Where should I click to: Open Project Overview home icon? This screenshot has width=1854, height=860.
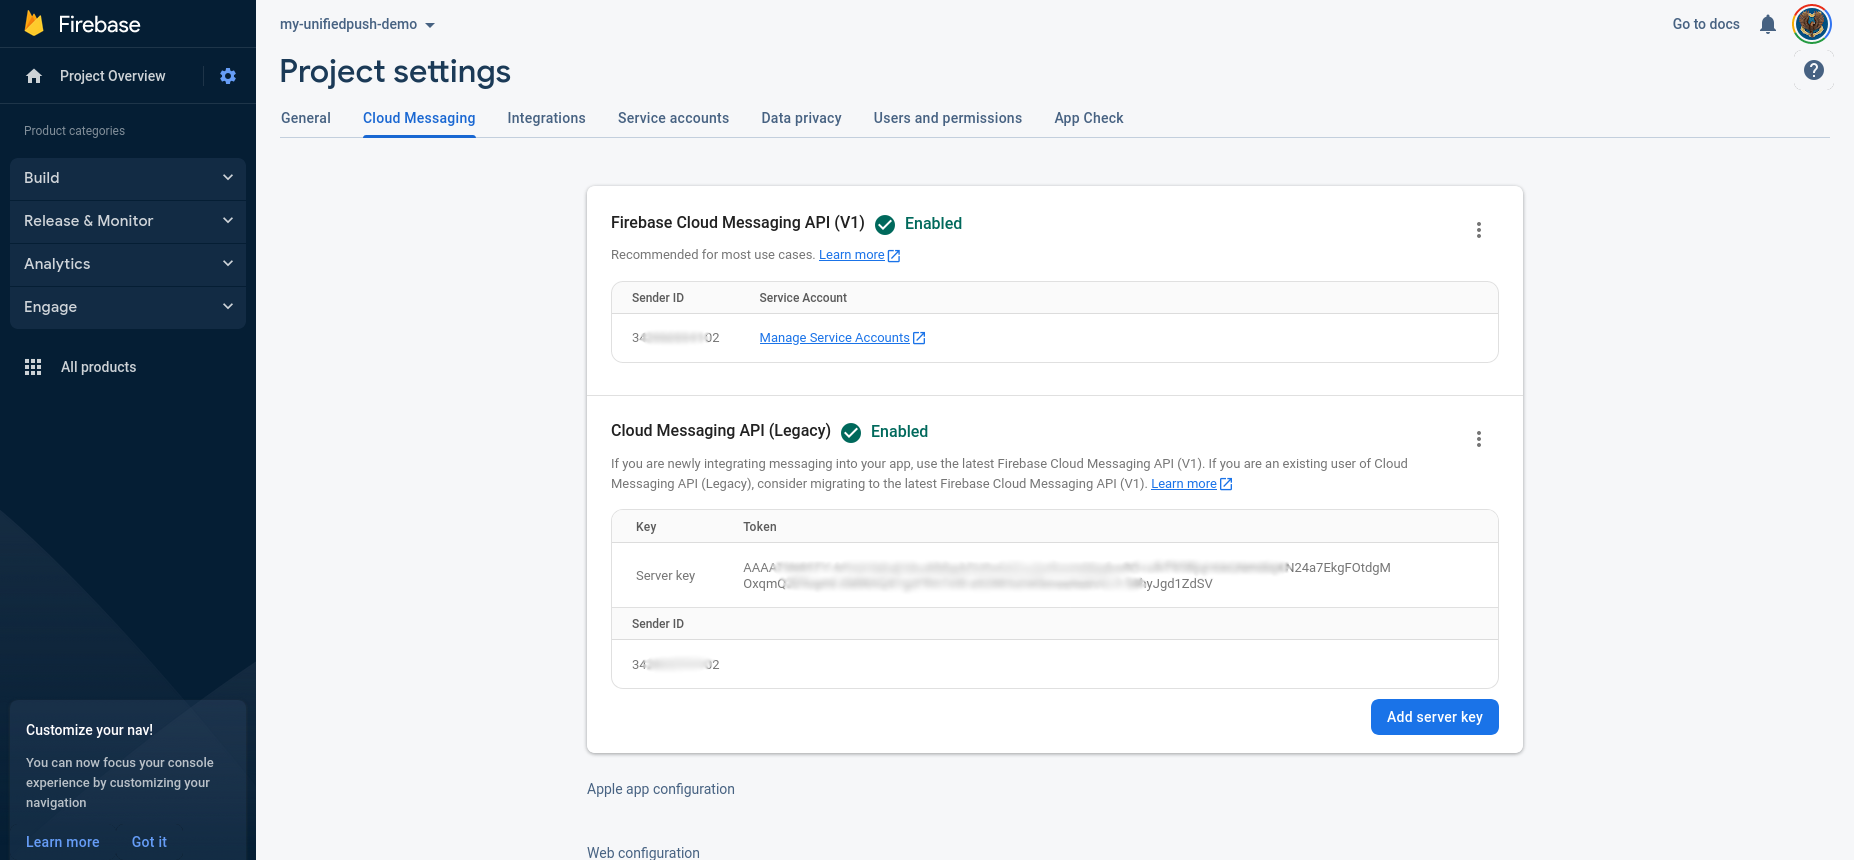[34, 76]
